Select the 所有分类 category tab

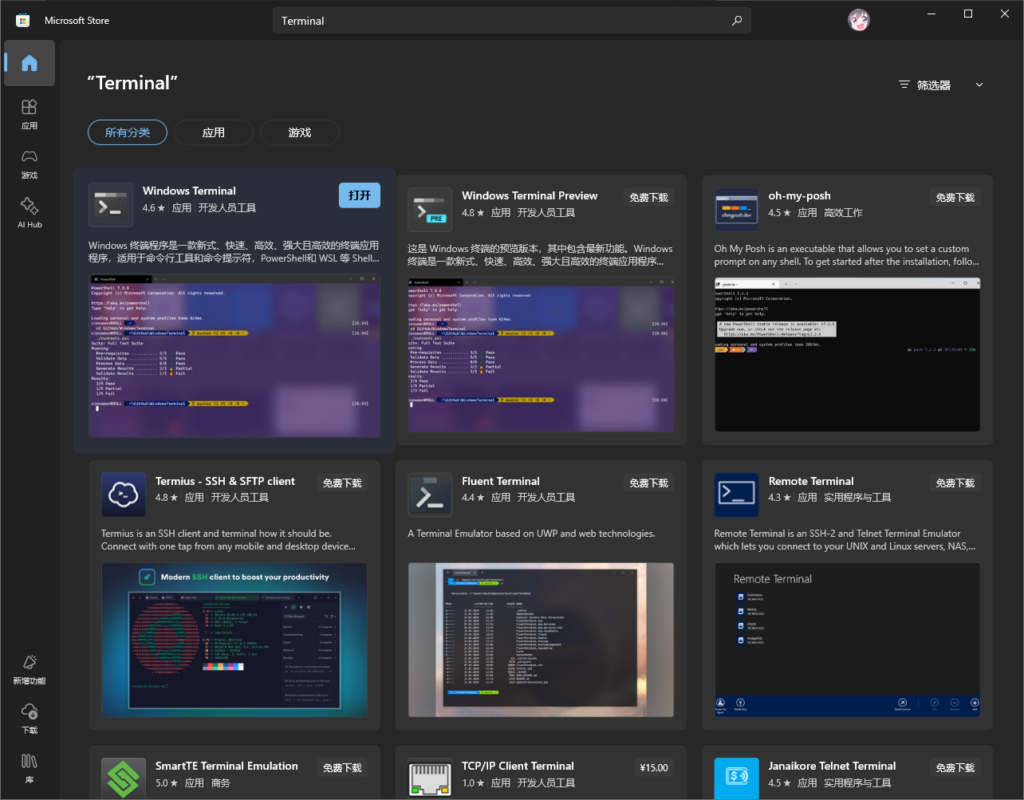(x=127, y=133)
